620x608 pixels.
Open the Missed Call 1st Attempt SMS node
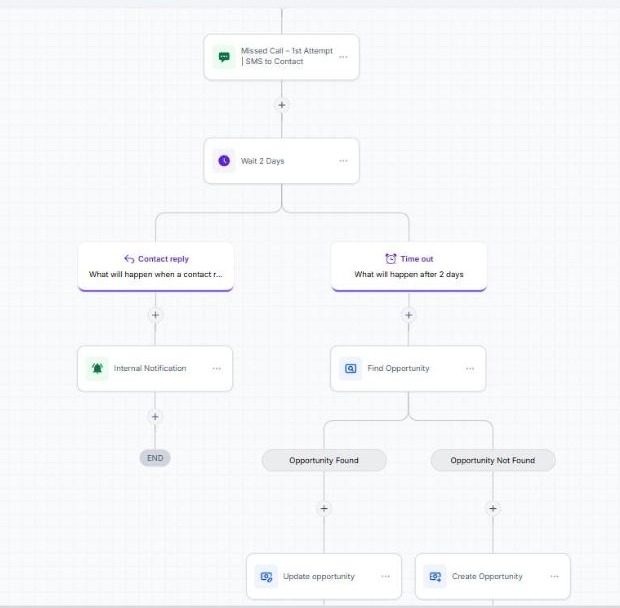(x=282, y=57)
